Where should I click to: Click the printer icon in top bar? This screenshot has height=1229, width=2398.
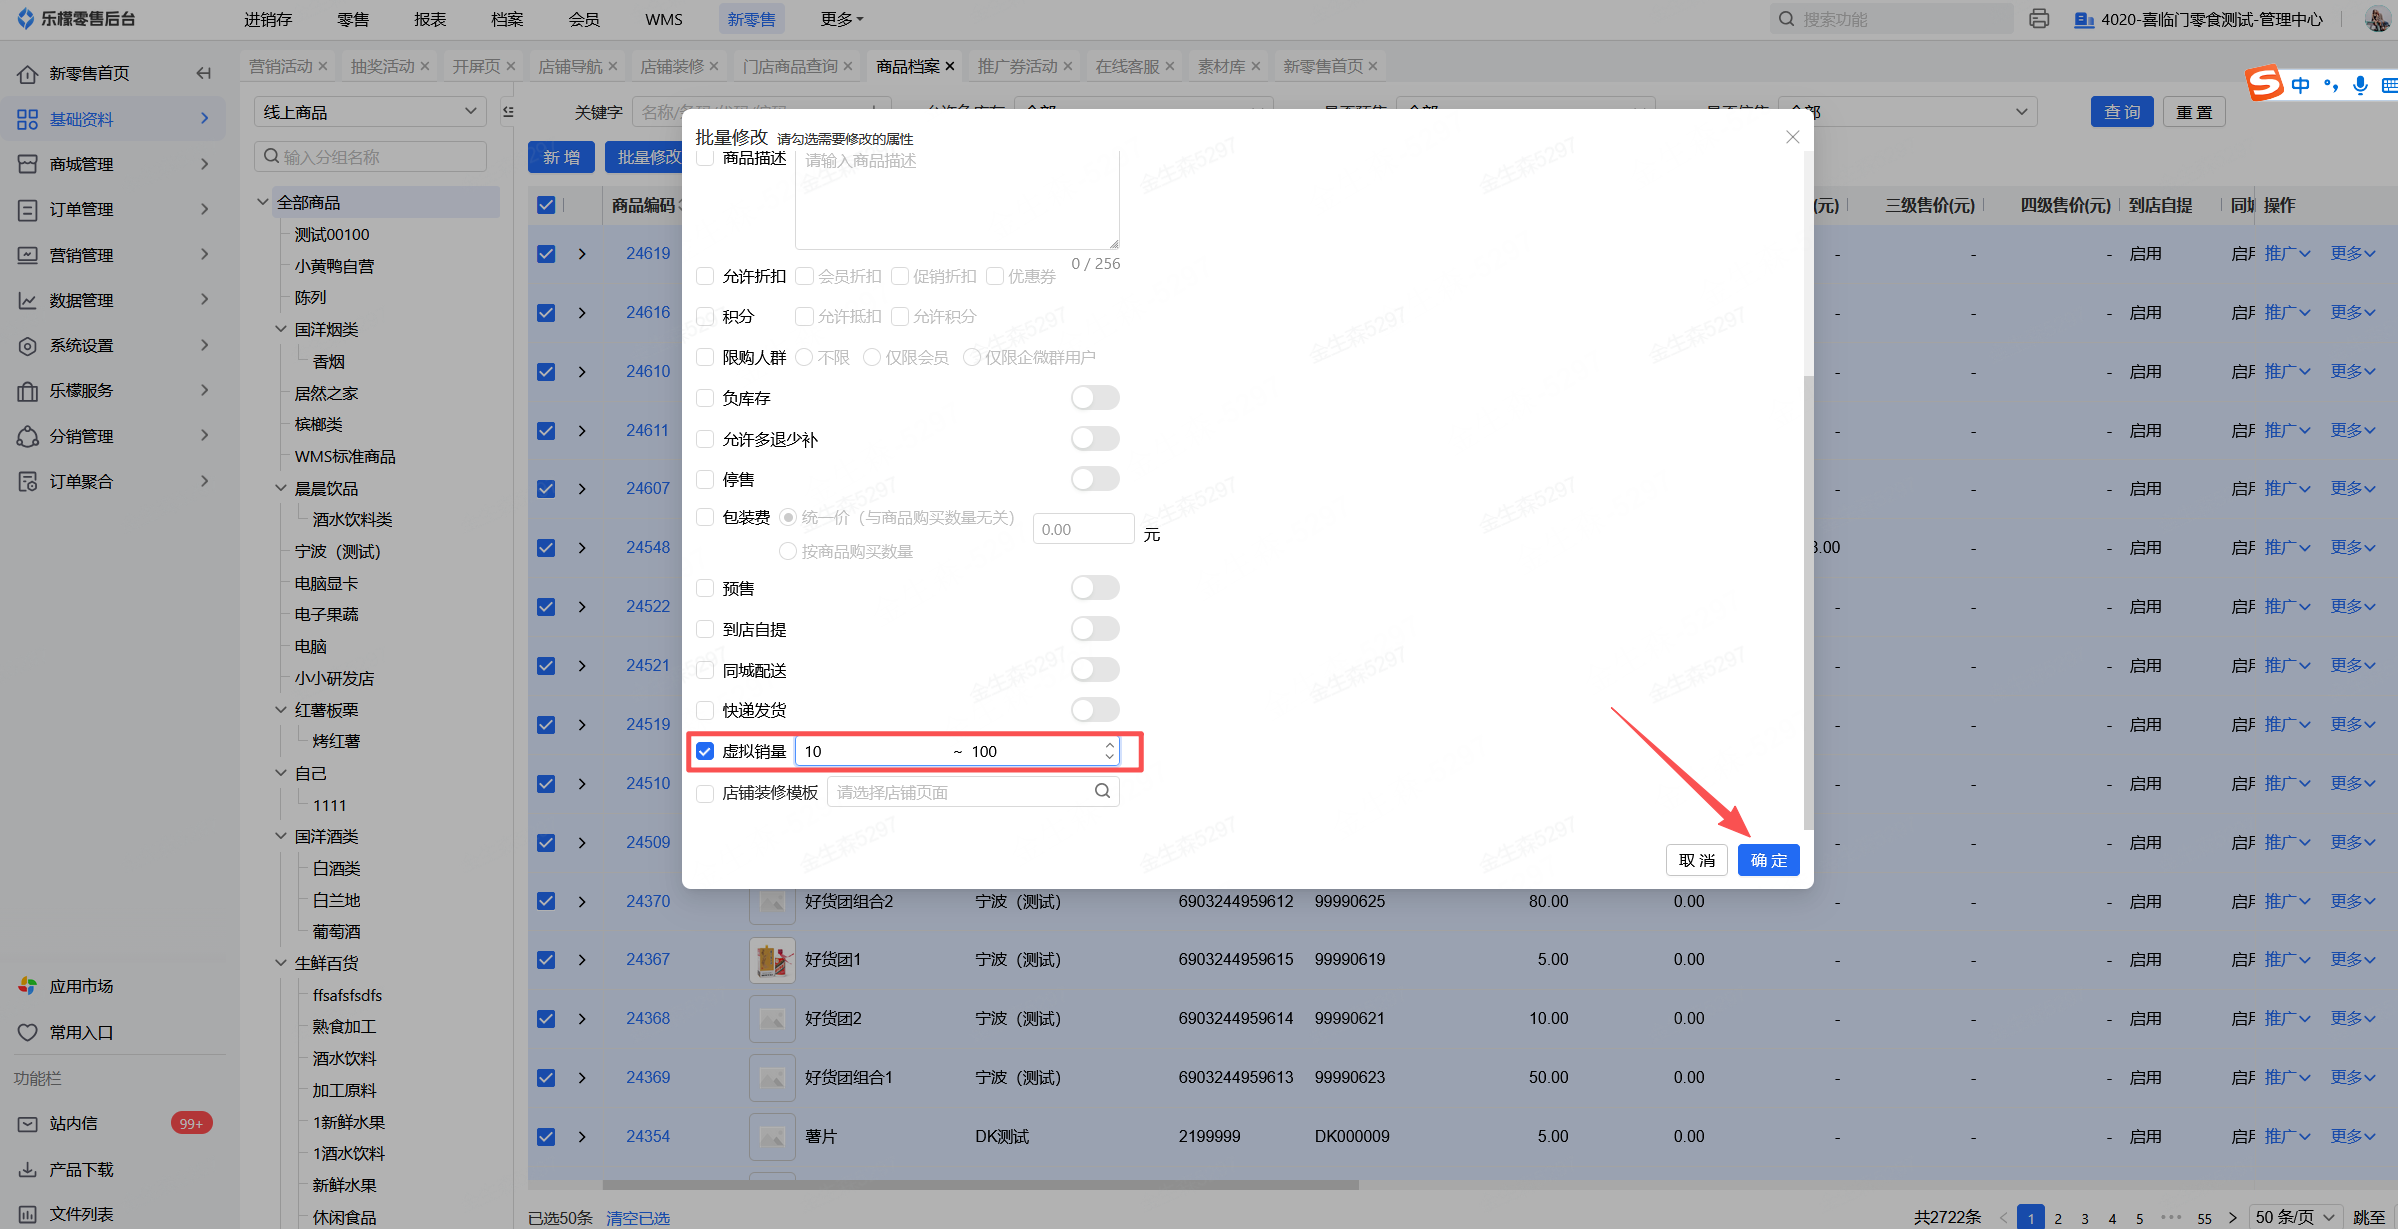coord(2039,19)
